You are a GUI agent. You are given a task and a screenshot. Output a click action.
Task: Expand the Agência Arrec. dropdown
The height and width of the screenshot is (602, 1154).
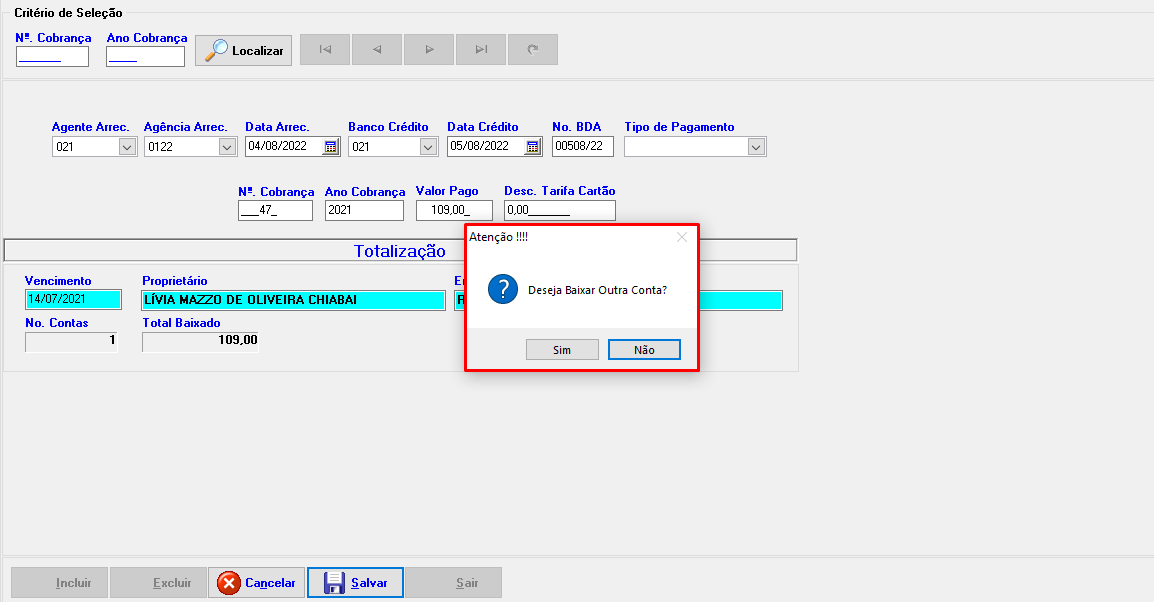point(226,147)
